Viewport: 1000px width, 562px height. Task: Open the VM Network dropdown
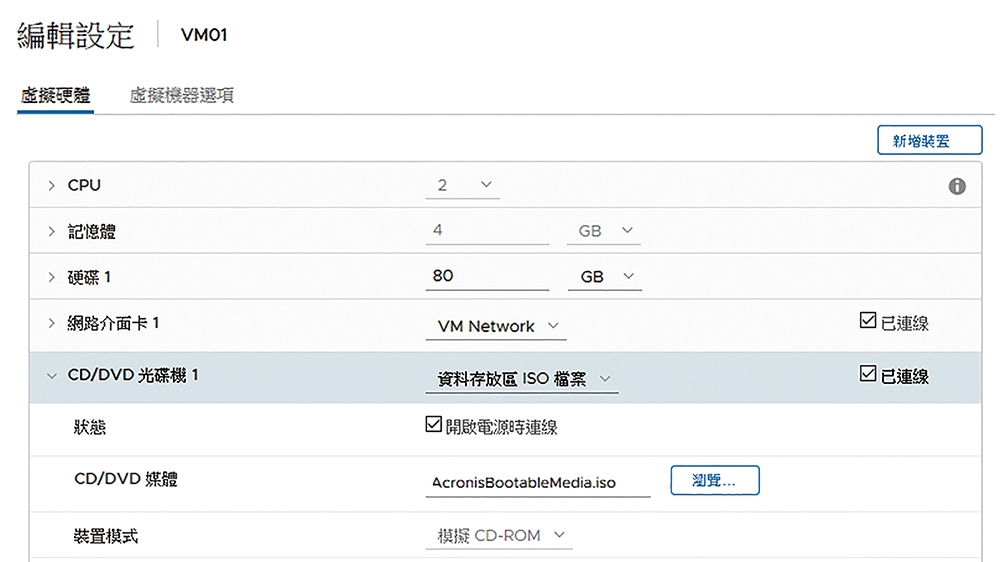point(496,327)
